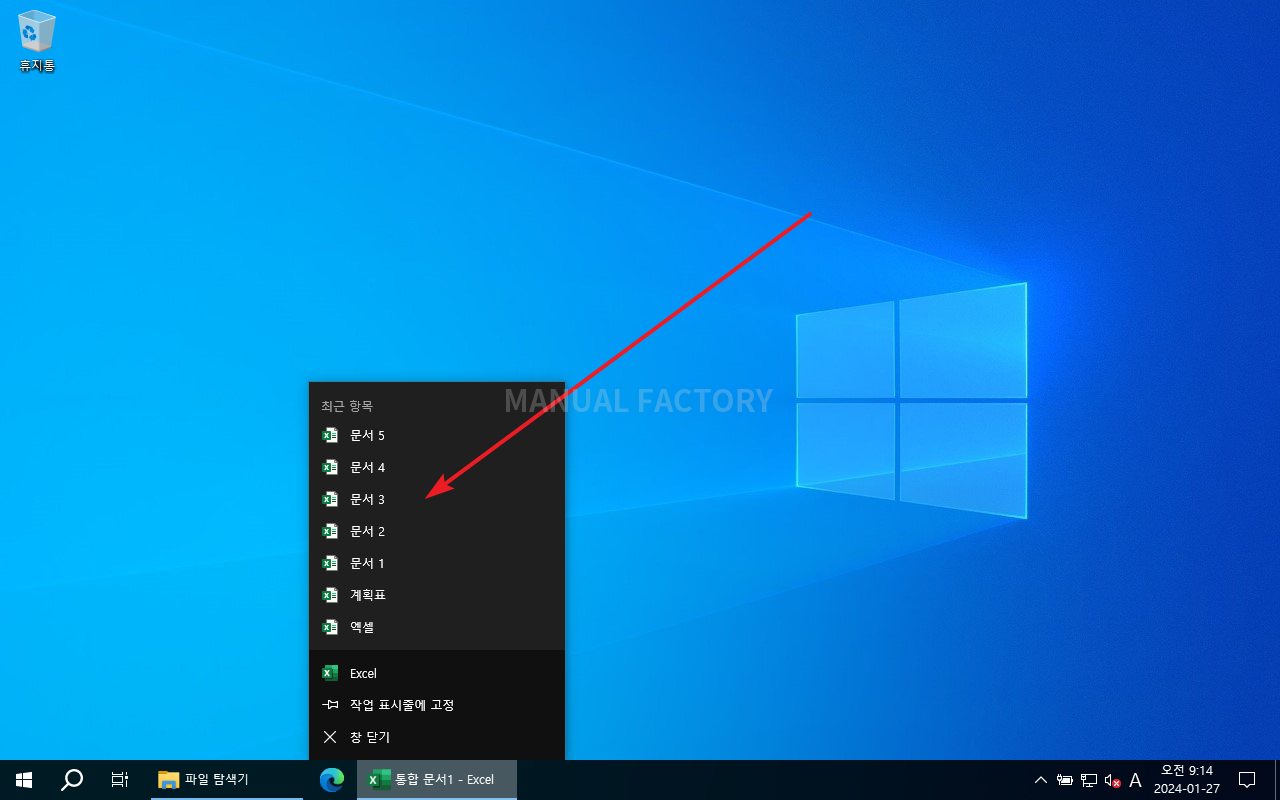Viewport: 1280px width, 800px height.
Task: Open recent item 문서 5
Action: [x=437, y=435]
